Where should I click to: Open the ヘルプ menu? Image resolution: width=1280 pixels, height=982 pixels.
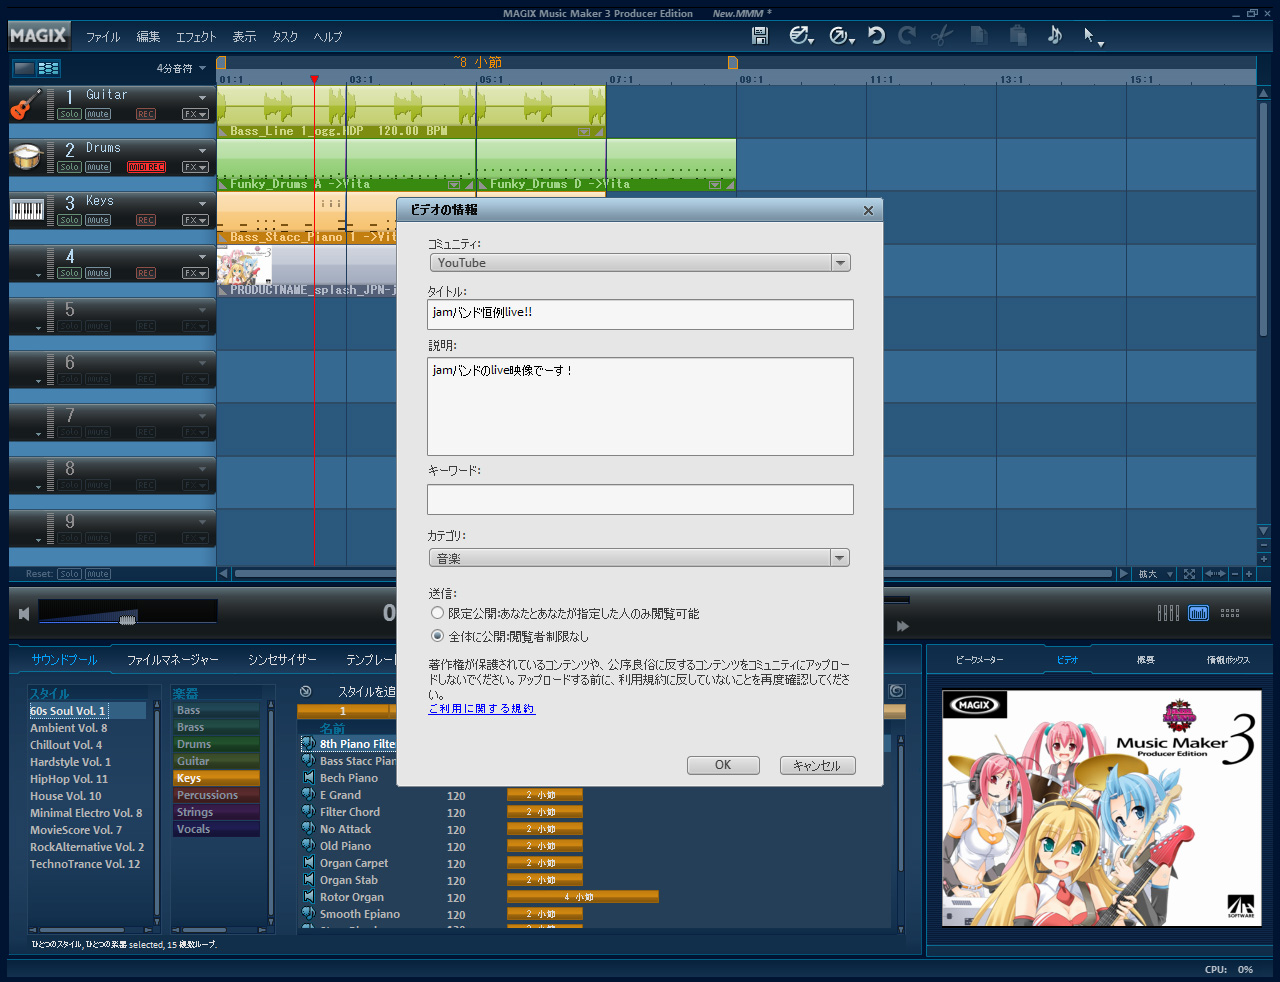pyautogui.click(x=328, y=36)
